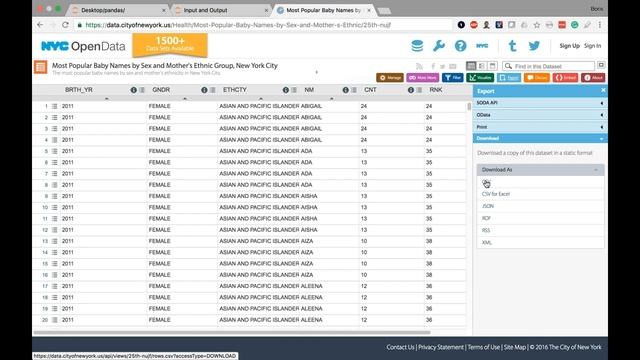The height and width of the screenshot is (360, 640).
Task: Open the help question mark icon
Action: (x=460, y=46)
